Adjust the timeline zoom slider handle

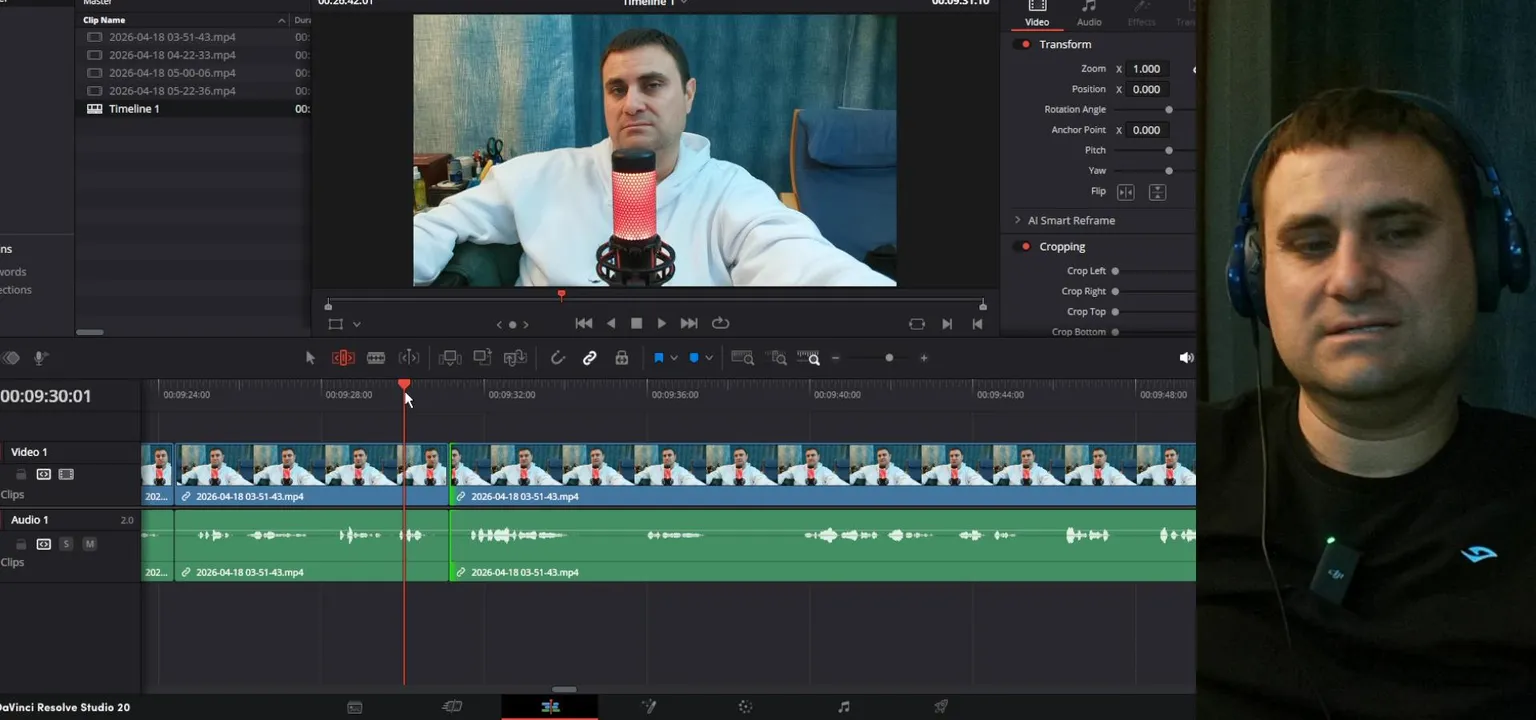coord(889,358)
